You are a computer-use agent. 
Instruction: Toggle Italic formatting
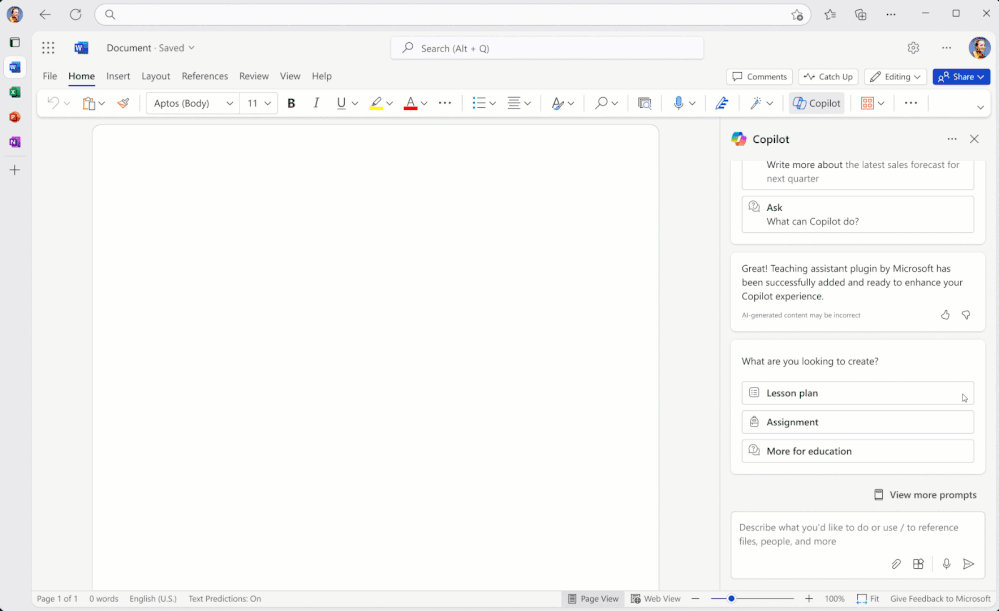pos(317,103)
